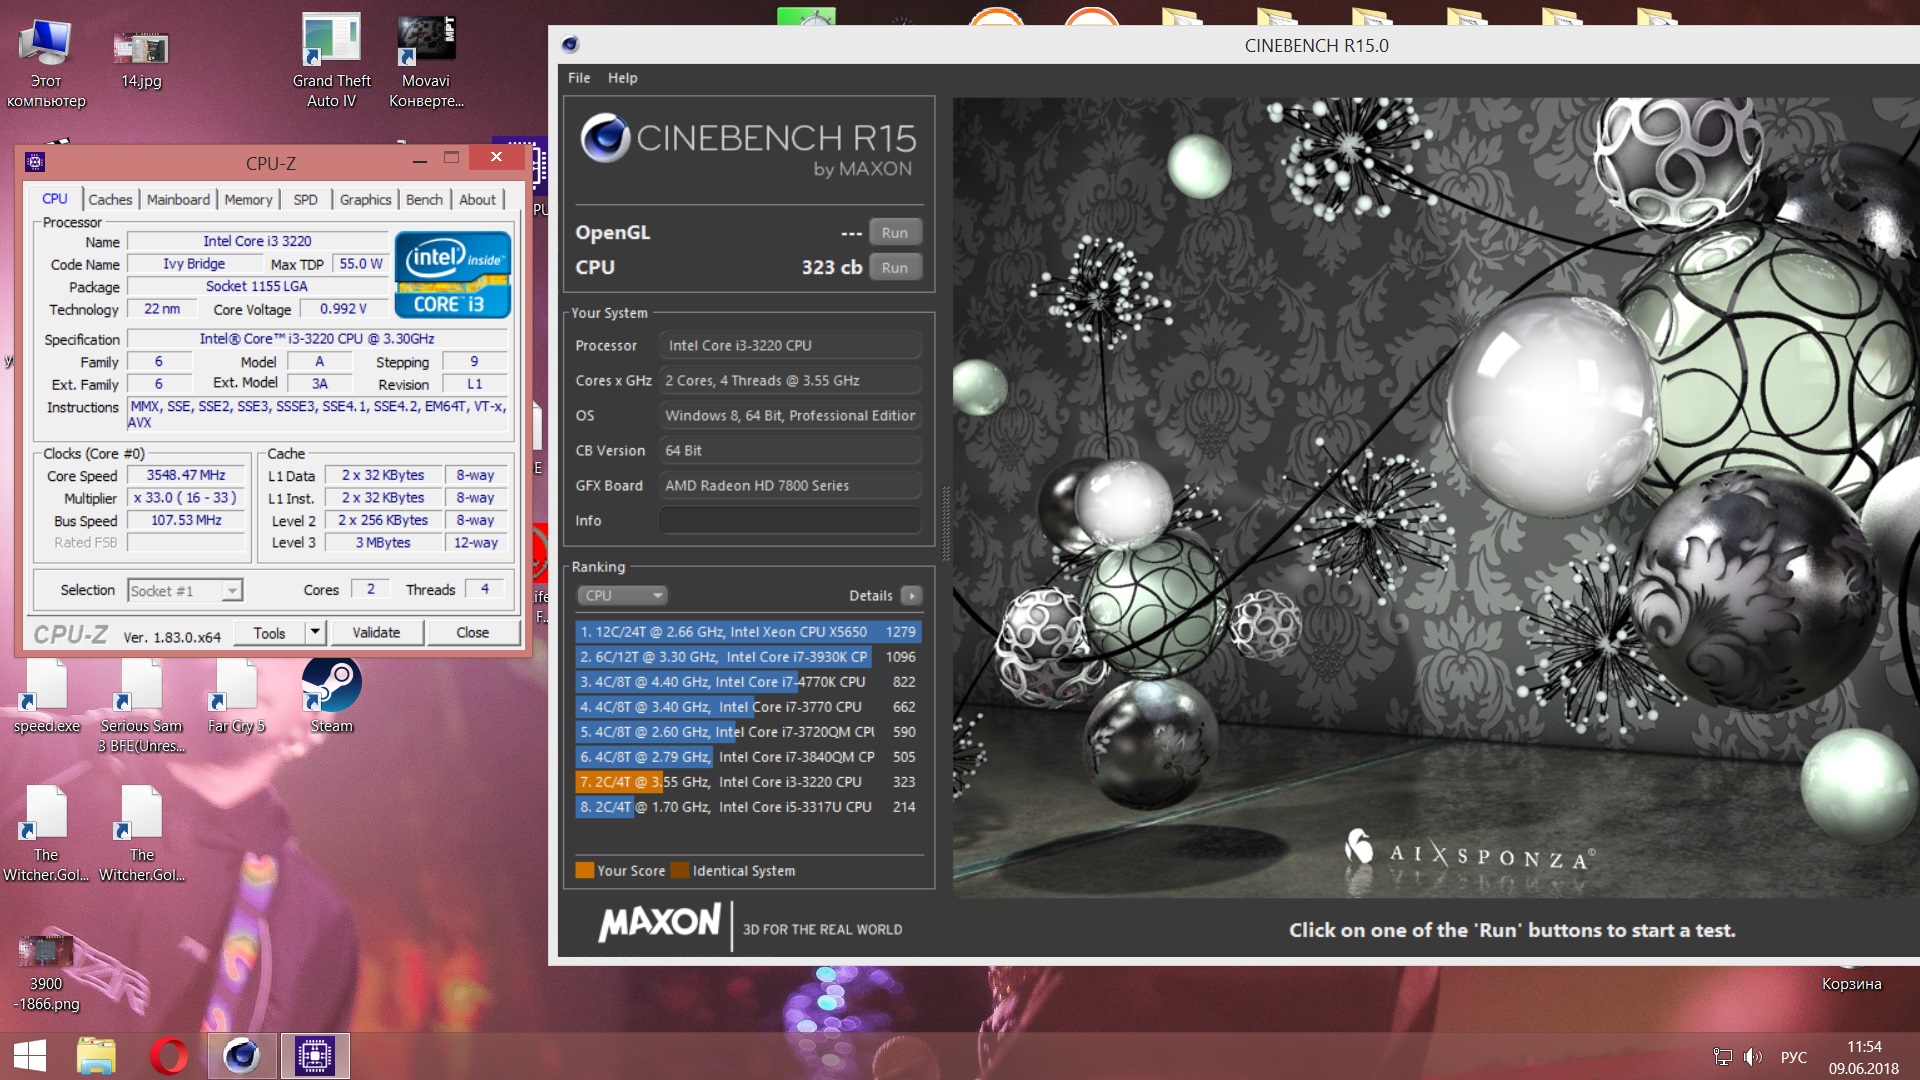Click the CPU-Z title bar app icon
This screenshot has height=1080, width=1920.
point(35,162)
